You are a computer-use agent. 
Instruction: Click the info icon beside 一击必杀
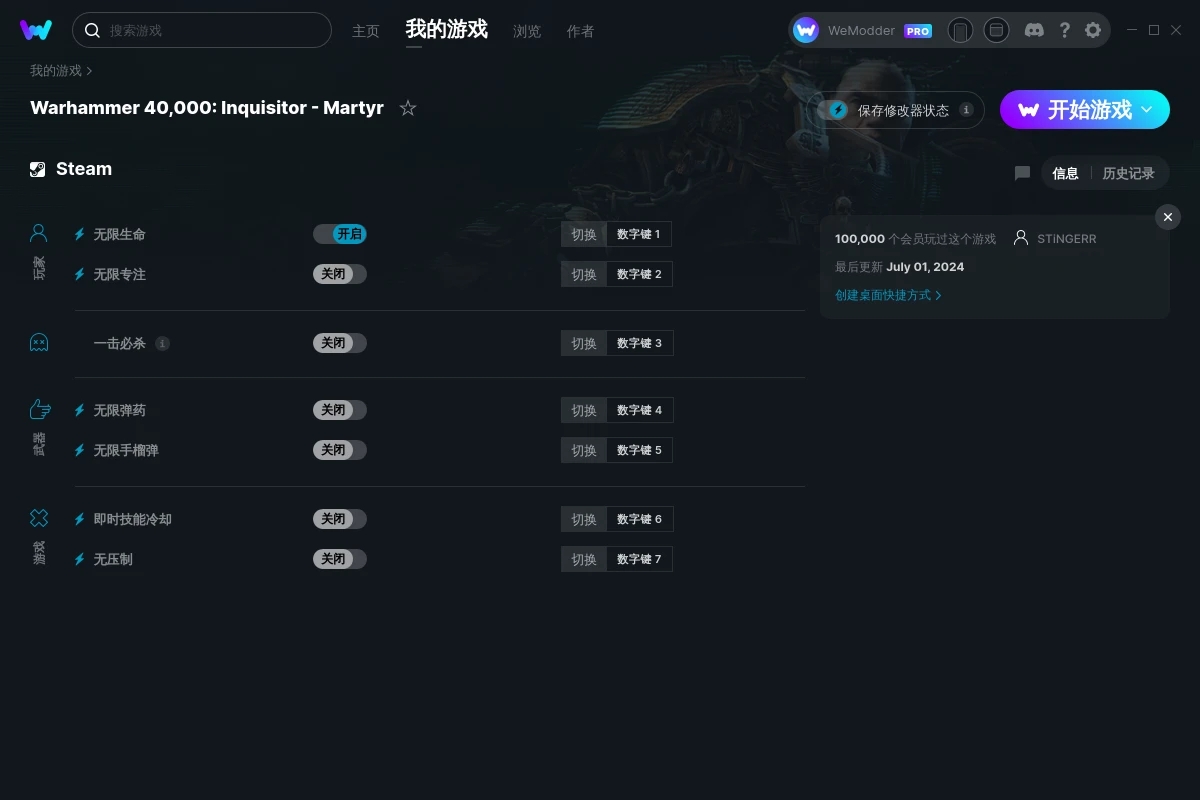(x=162, y=343)
